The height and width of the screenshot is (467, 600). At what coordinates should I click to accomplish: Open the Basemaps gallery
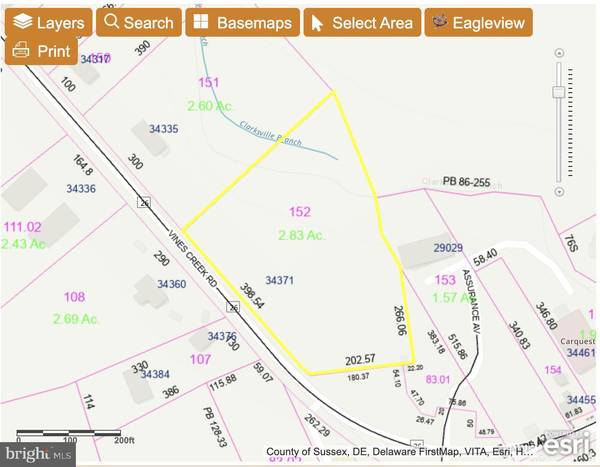point(243,22)
